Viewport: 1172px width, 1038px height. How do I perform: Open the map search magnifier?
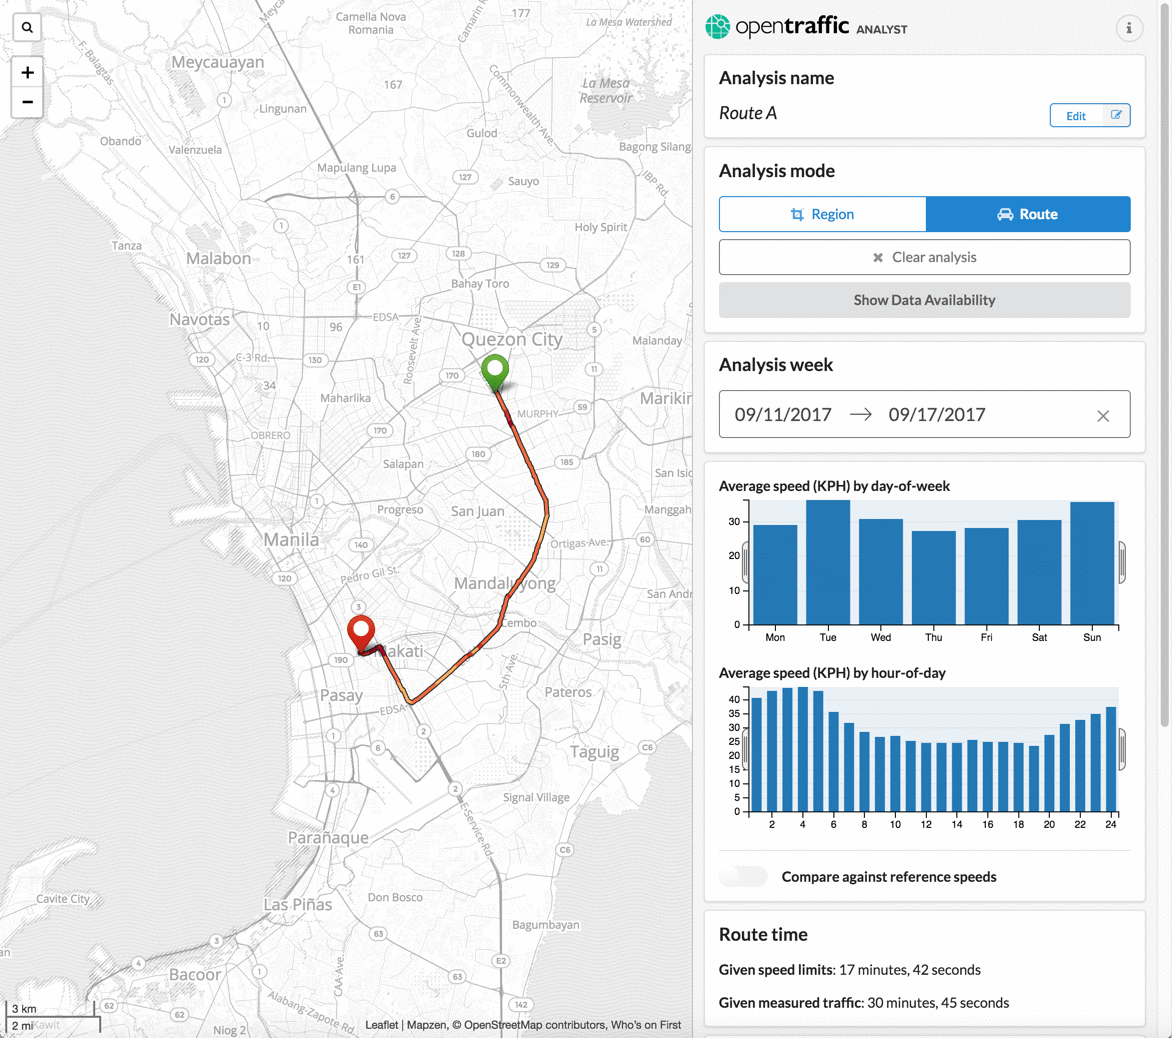pos(27,28)
